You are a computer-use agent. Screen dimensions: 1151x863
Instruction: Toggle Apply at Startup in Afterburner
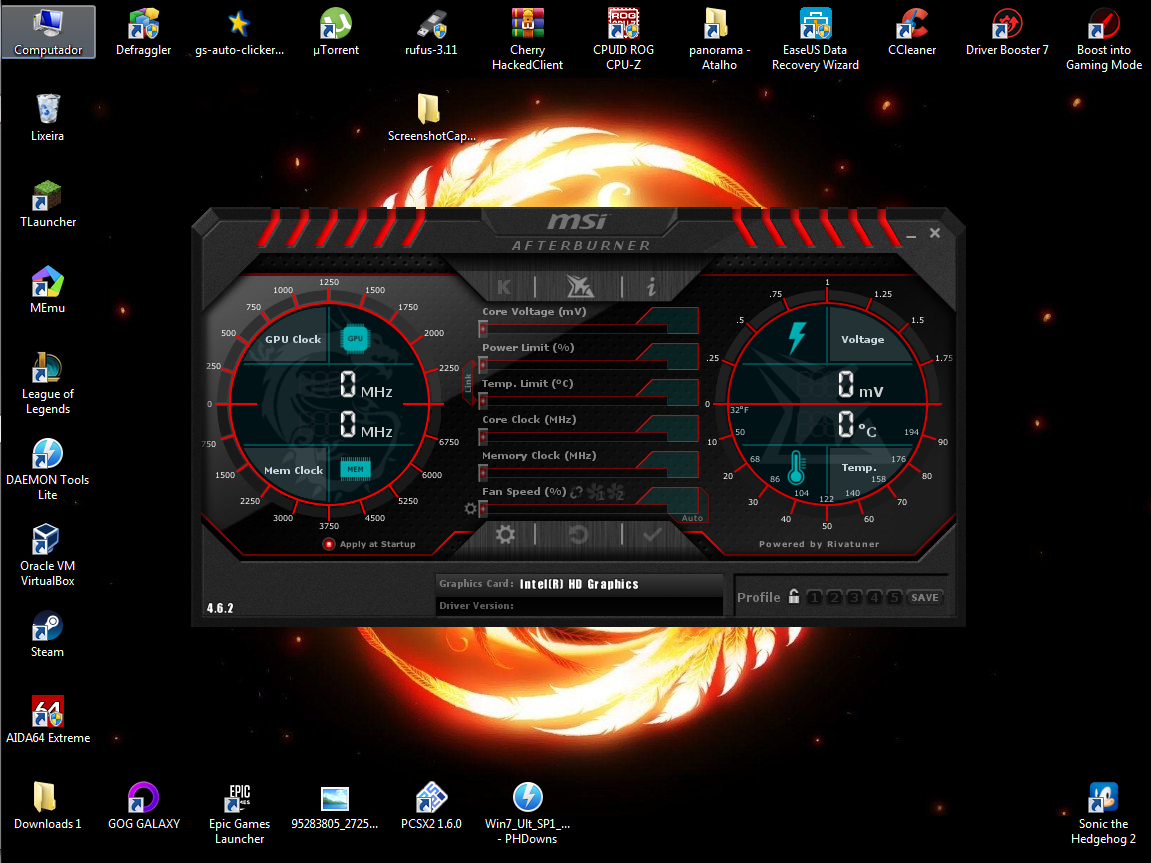point(369,544)
